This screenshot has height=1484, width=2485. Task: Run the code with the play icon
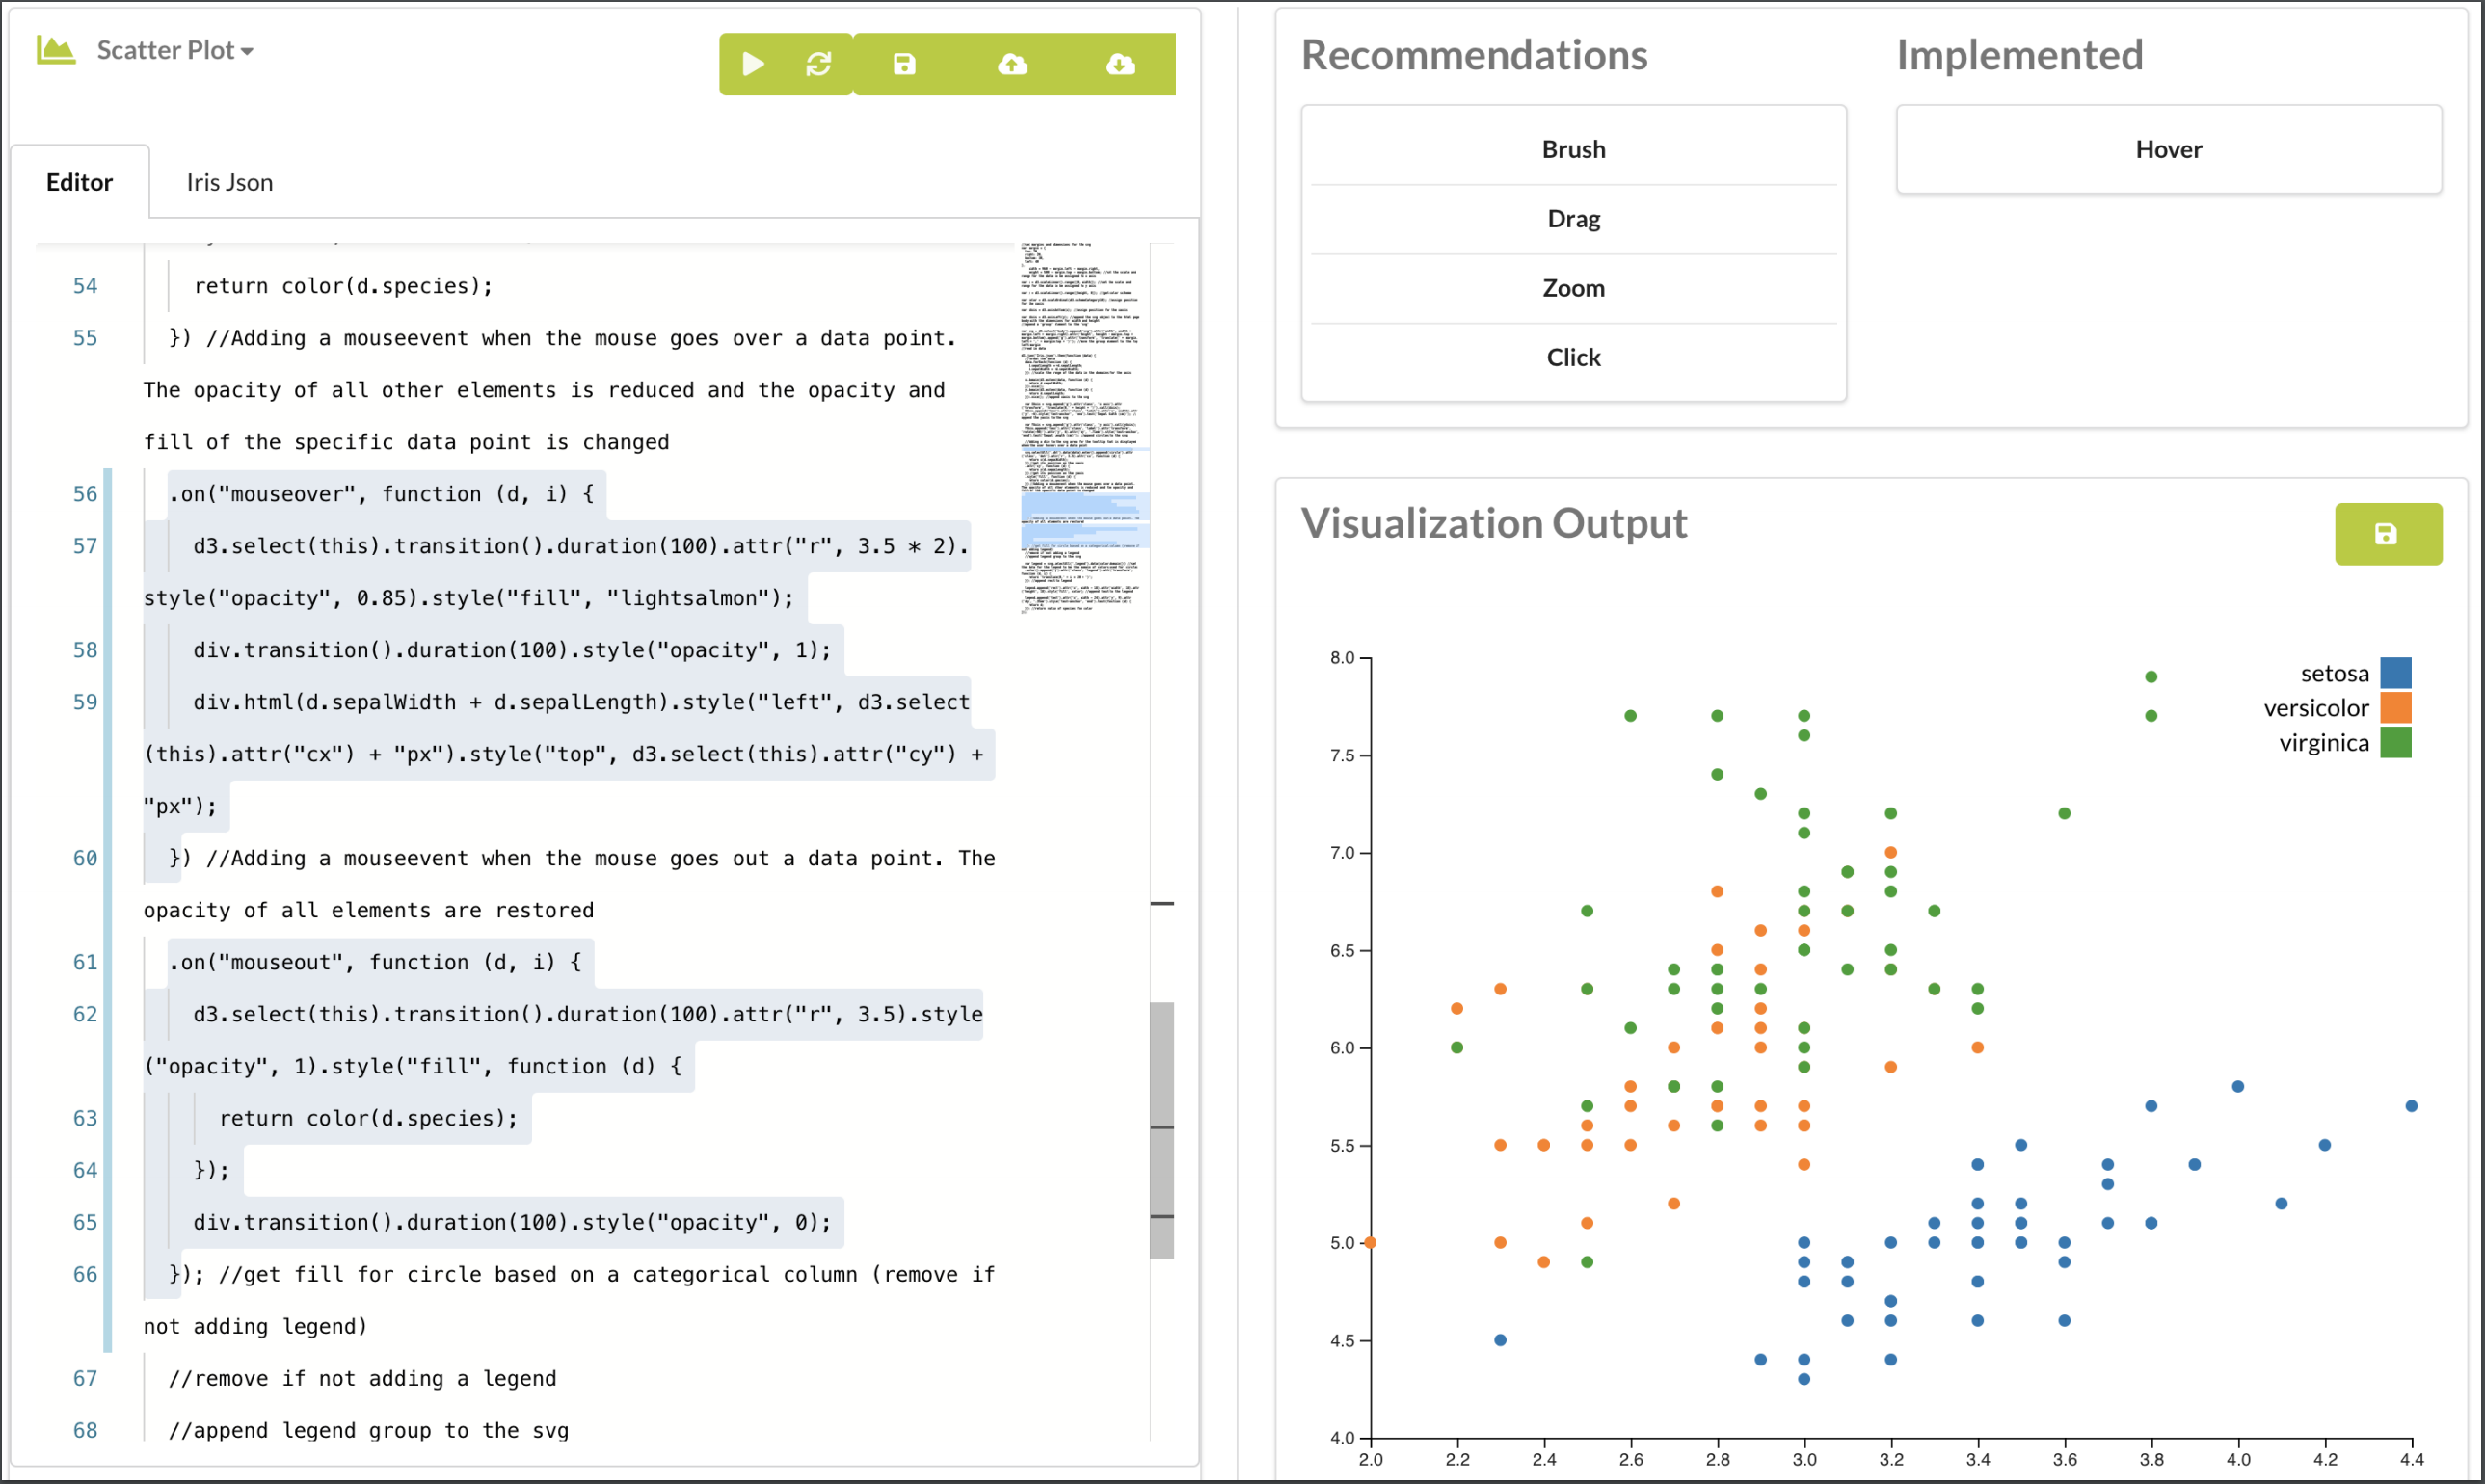(x=753, y=64)
